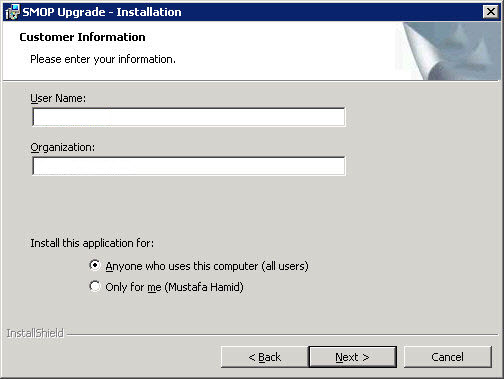Focus the User Name text field
The height and width of the screenshot is (379, 504).
pos(189,117)
